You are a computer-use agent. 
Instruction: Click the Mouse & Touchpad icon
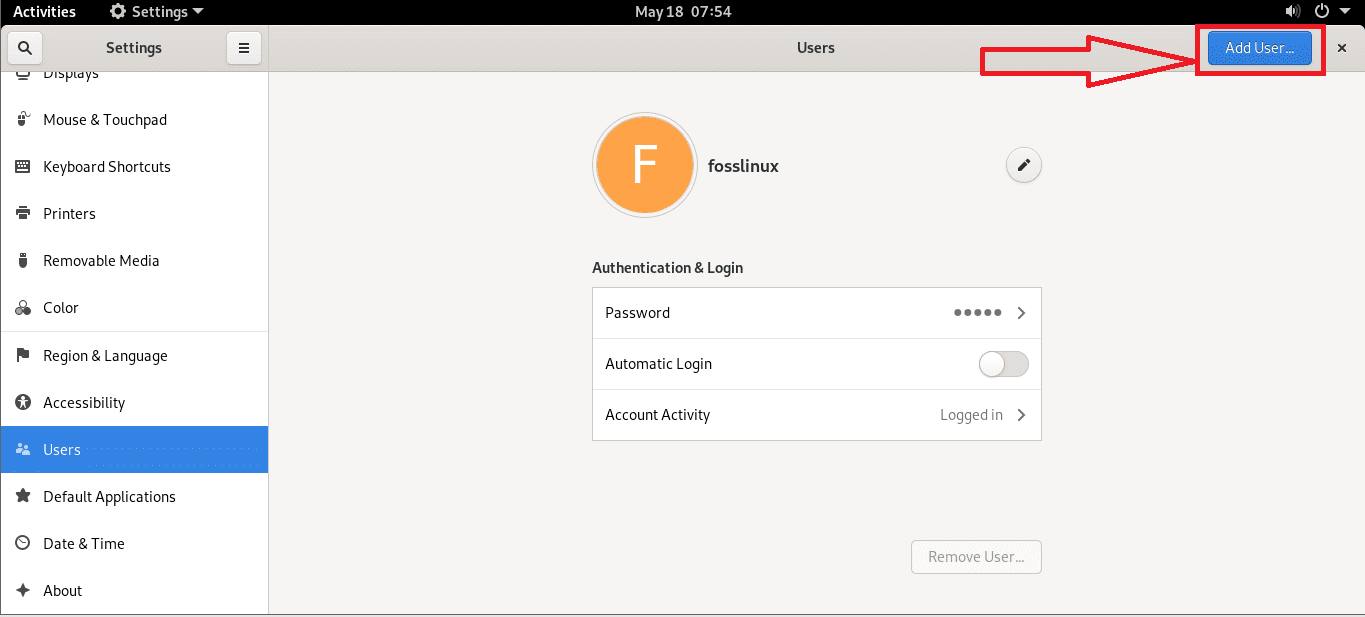point(22,119)
